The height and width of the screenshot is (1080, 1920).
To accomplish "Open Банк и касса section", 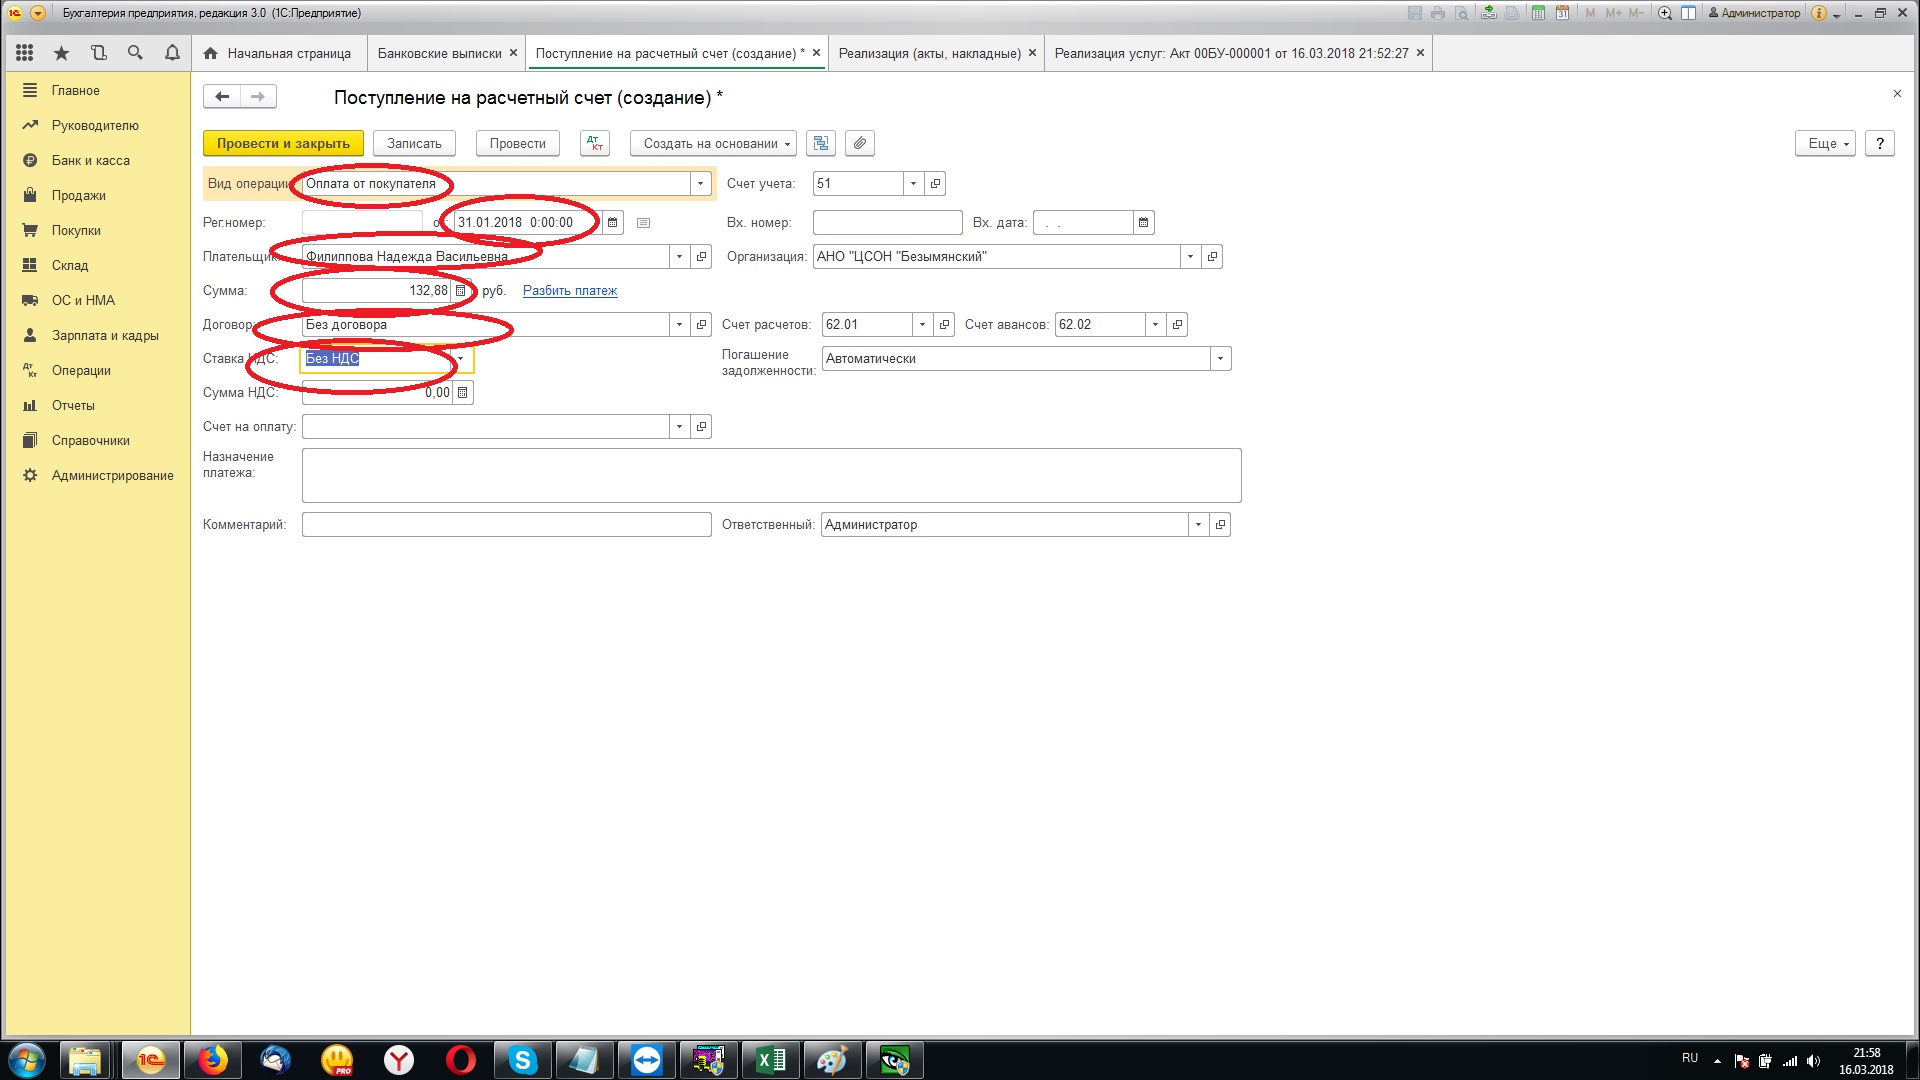I will pos(90,160).
